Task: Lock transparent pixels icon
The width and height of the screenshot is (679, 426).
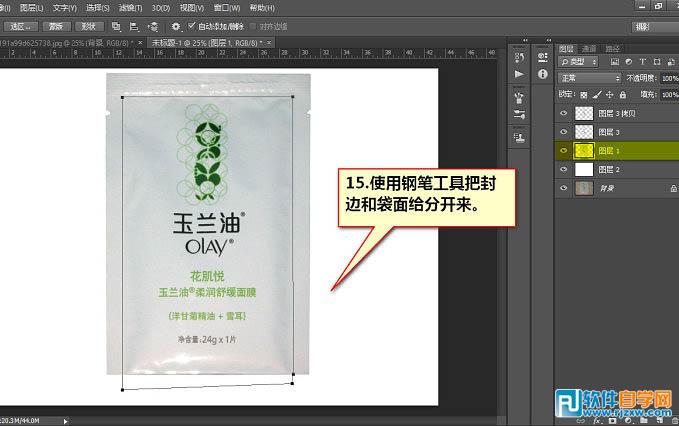Action: [584, 94]
